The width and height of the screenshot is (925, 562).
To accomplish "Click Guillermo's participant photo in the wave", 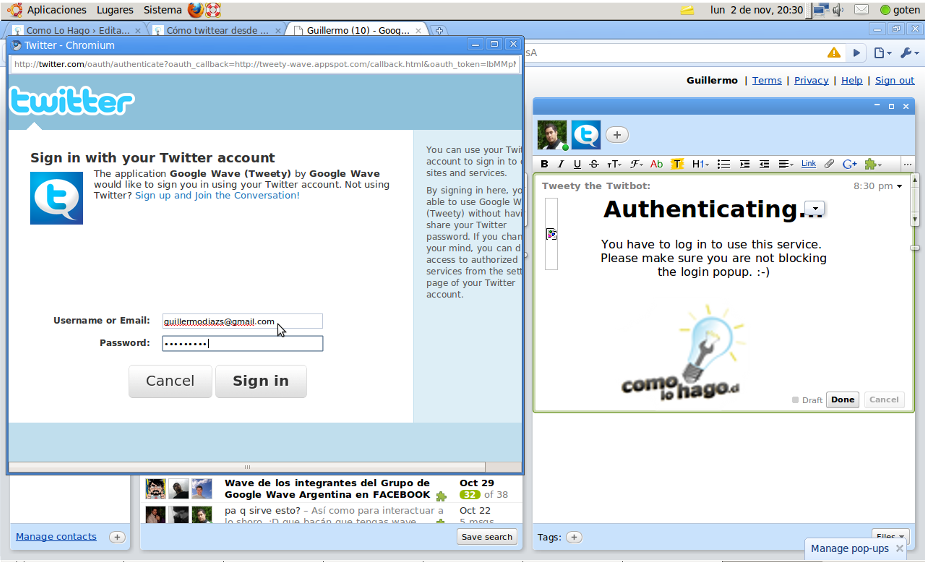I will [552, 134].
